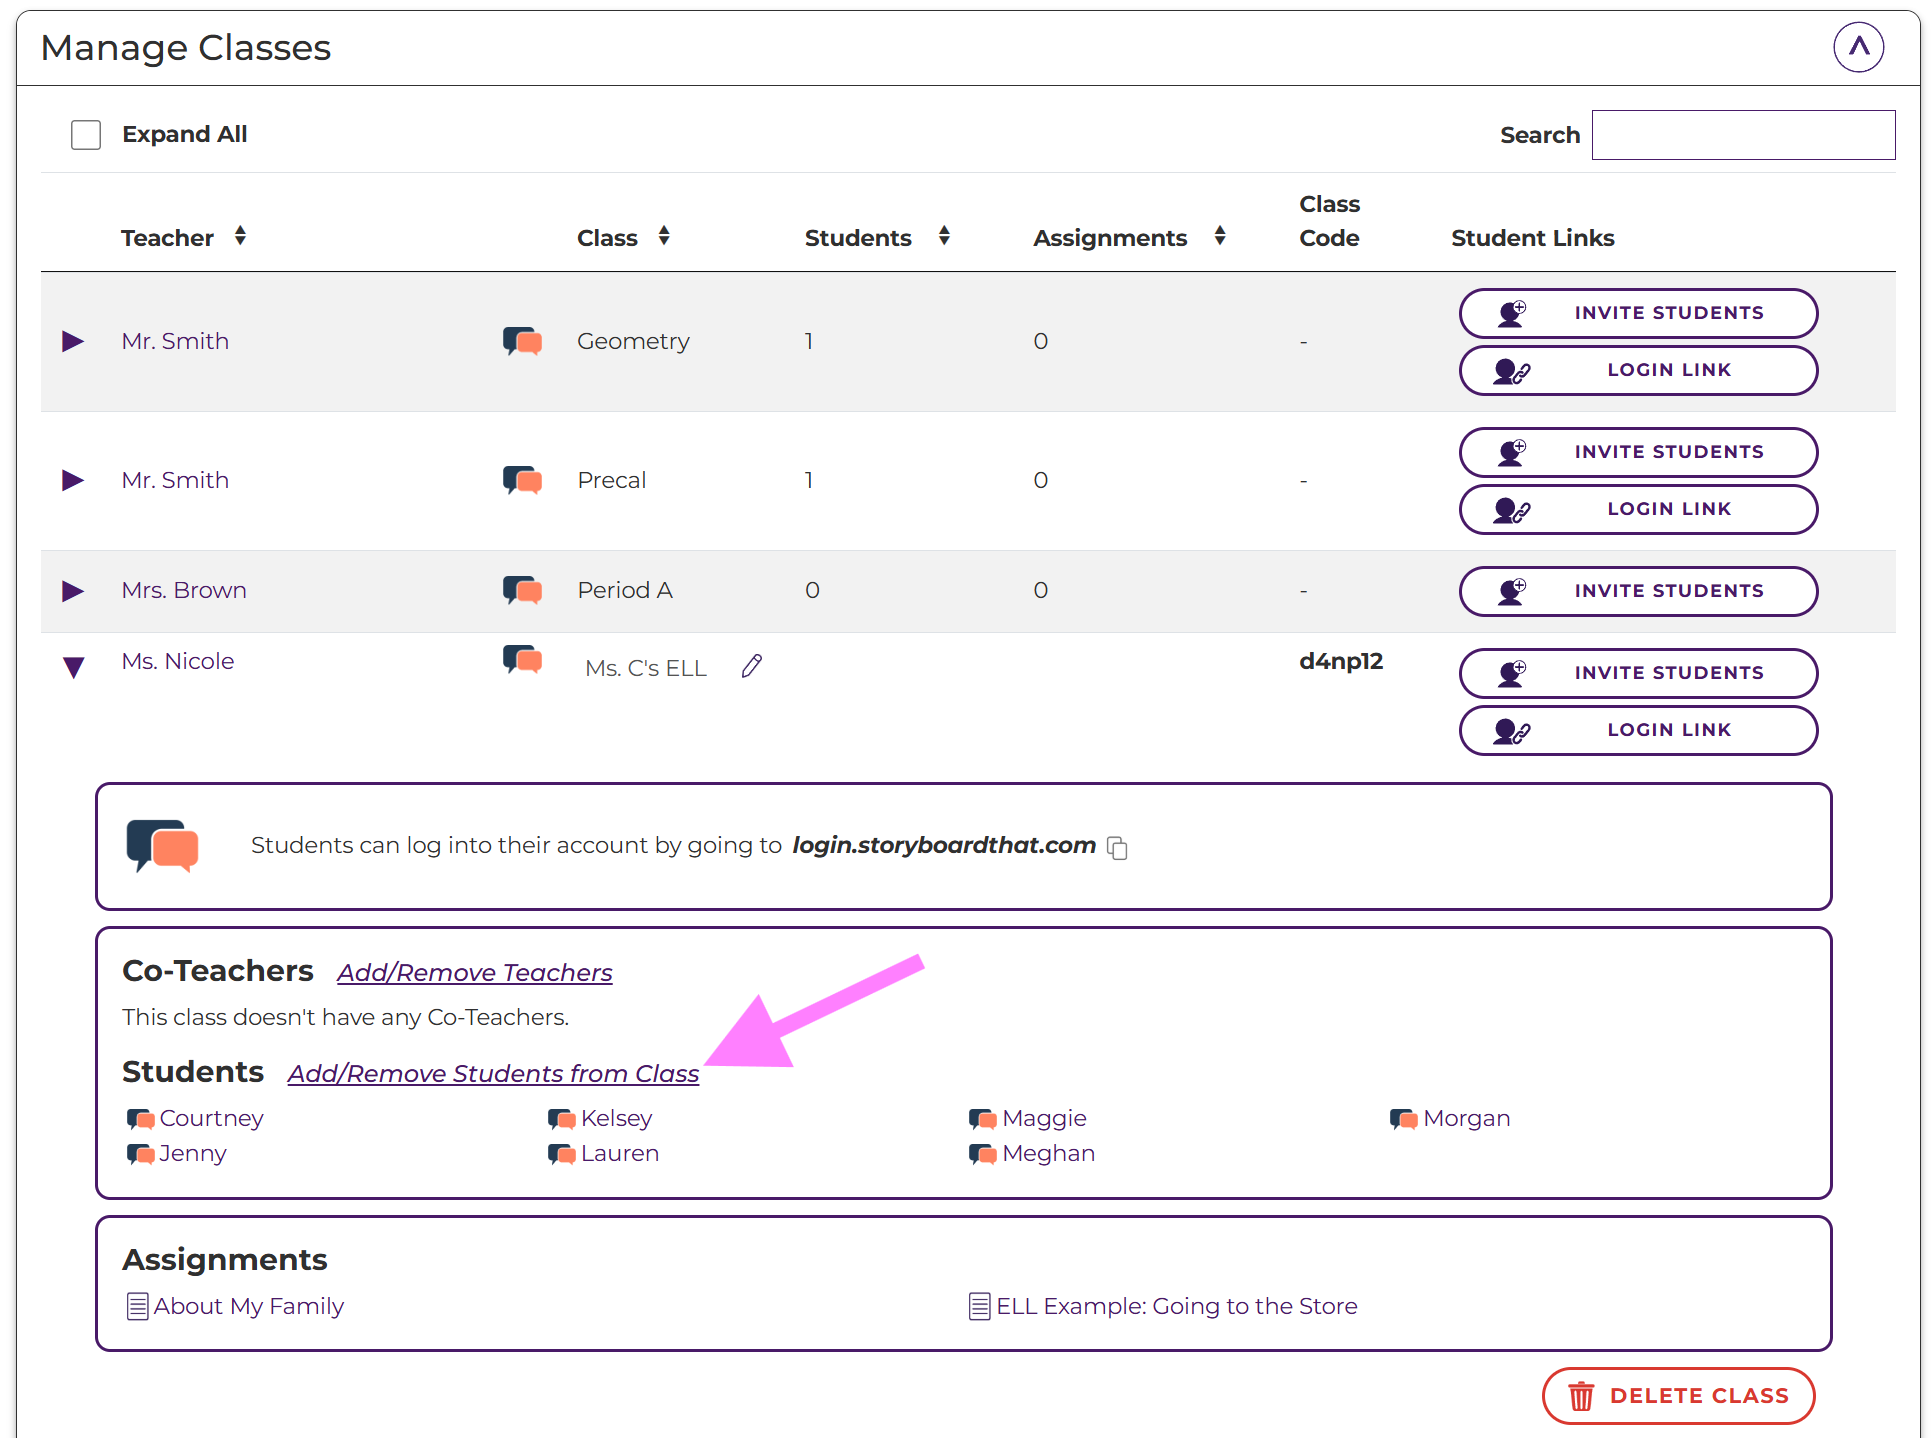Expand the Mr. Smith Geometry row

click(x=72, y=342)
